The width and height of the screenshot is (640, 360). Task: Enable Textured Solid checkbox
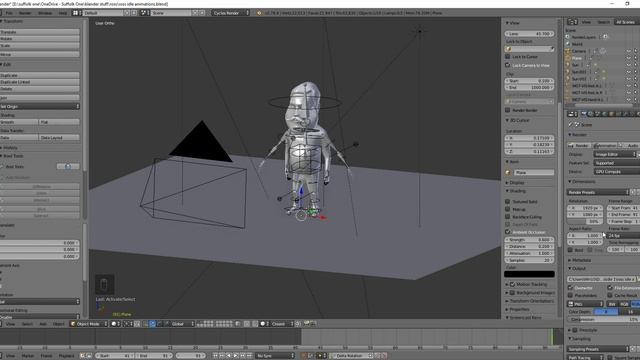(x=508, y=202)
